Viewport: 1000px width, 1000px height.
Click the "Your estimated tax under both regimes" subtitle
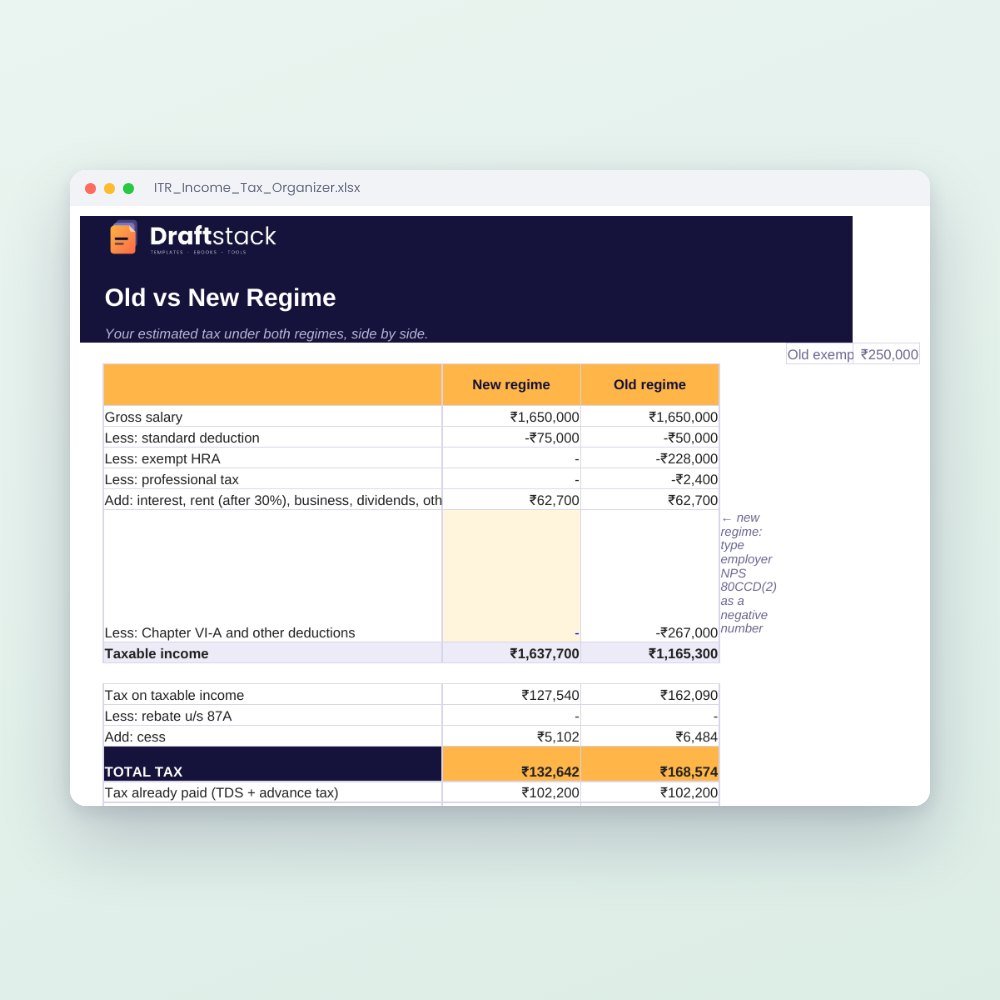tap(266, 334)
